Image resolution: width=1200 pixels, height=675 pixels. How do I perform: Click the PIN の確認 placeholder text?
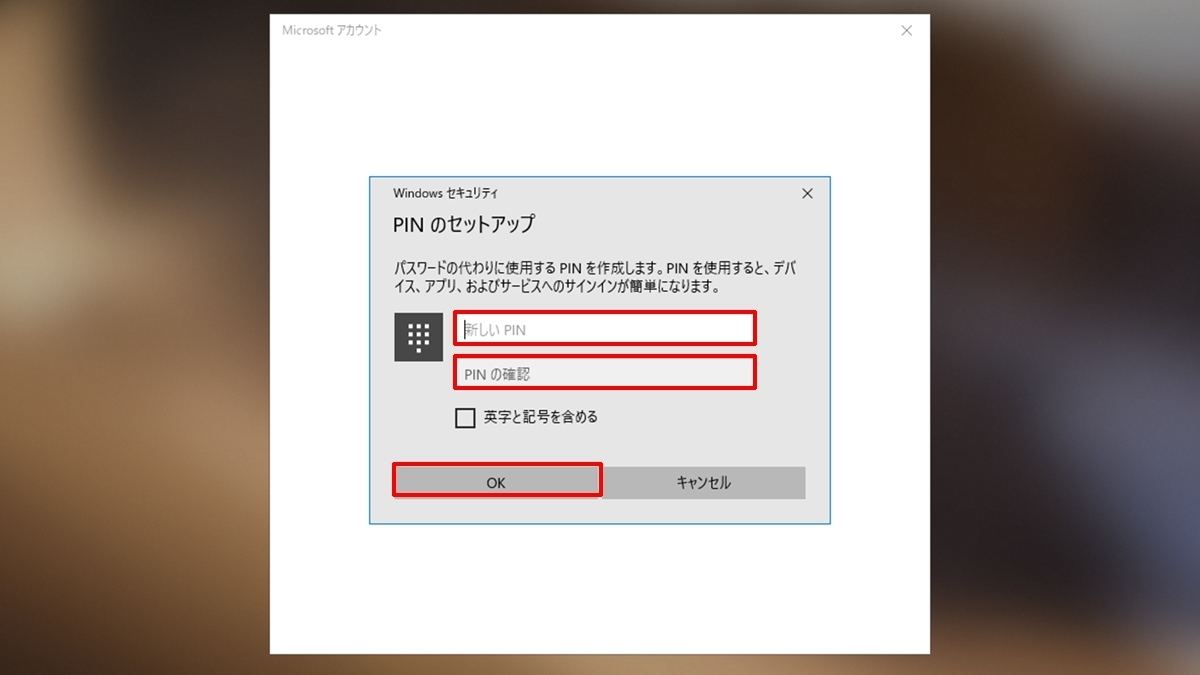coord(497,374)
